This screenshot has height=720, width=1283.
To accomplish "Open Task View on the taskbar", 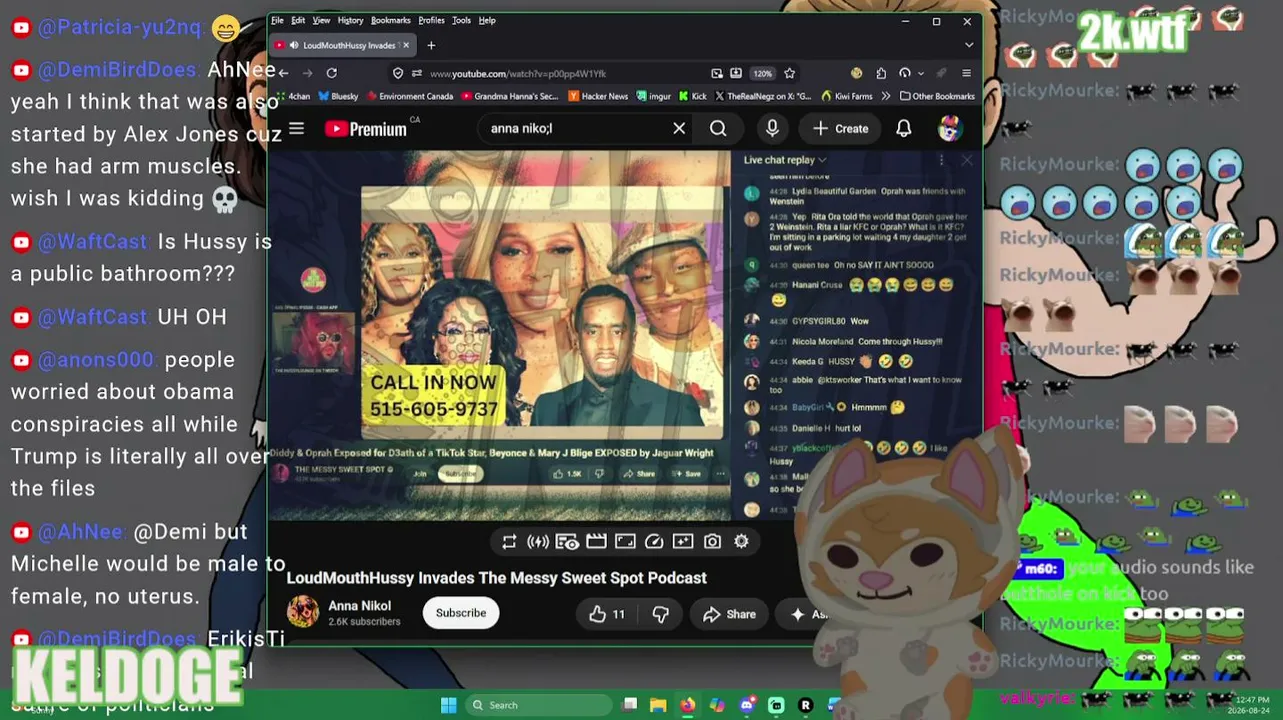I will (x=629, y=705).
